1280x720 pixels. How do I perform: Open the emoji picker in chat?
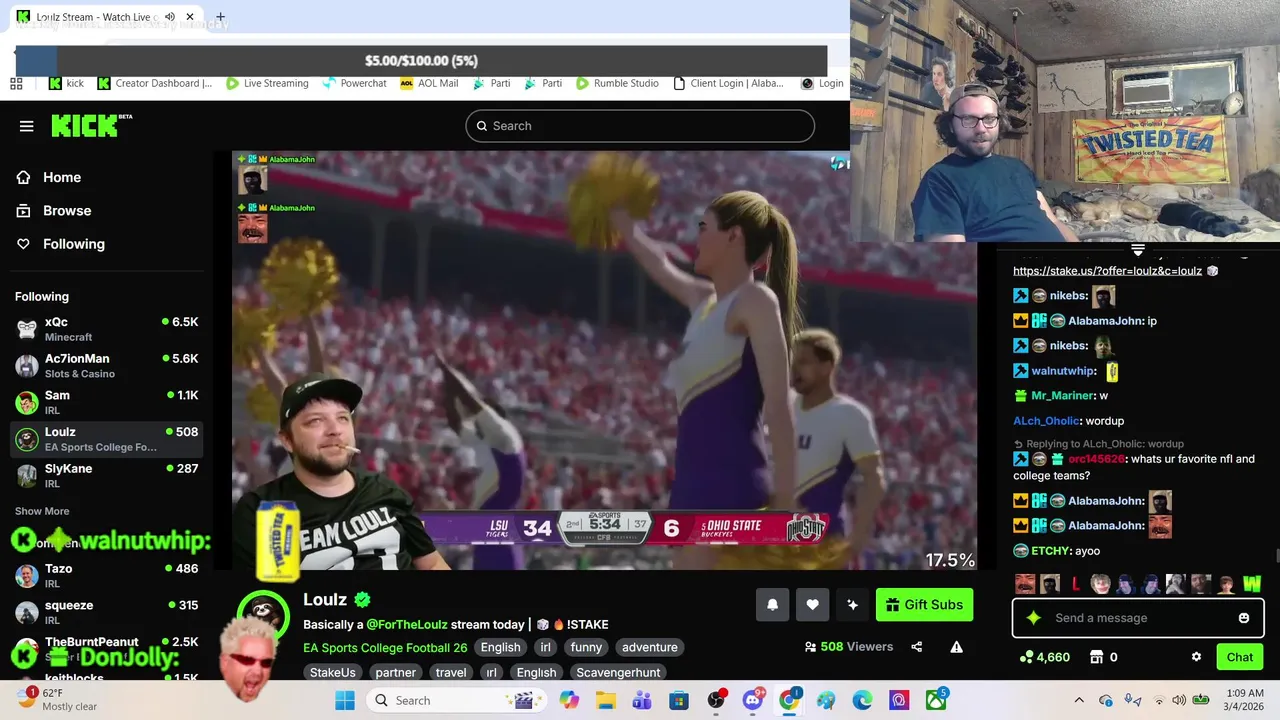pos(1244,618)
